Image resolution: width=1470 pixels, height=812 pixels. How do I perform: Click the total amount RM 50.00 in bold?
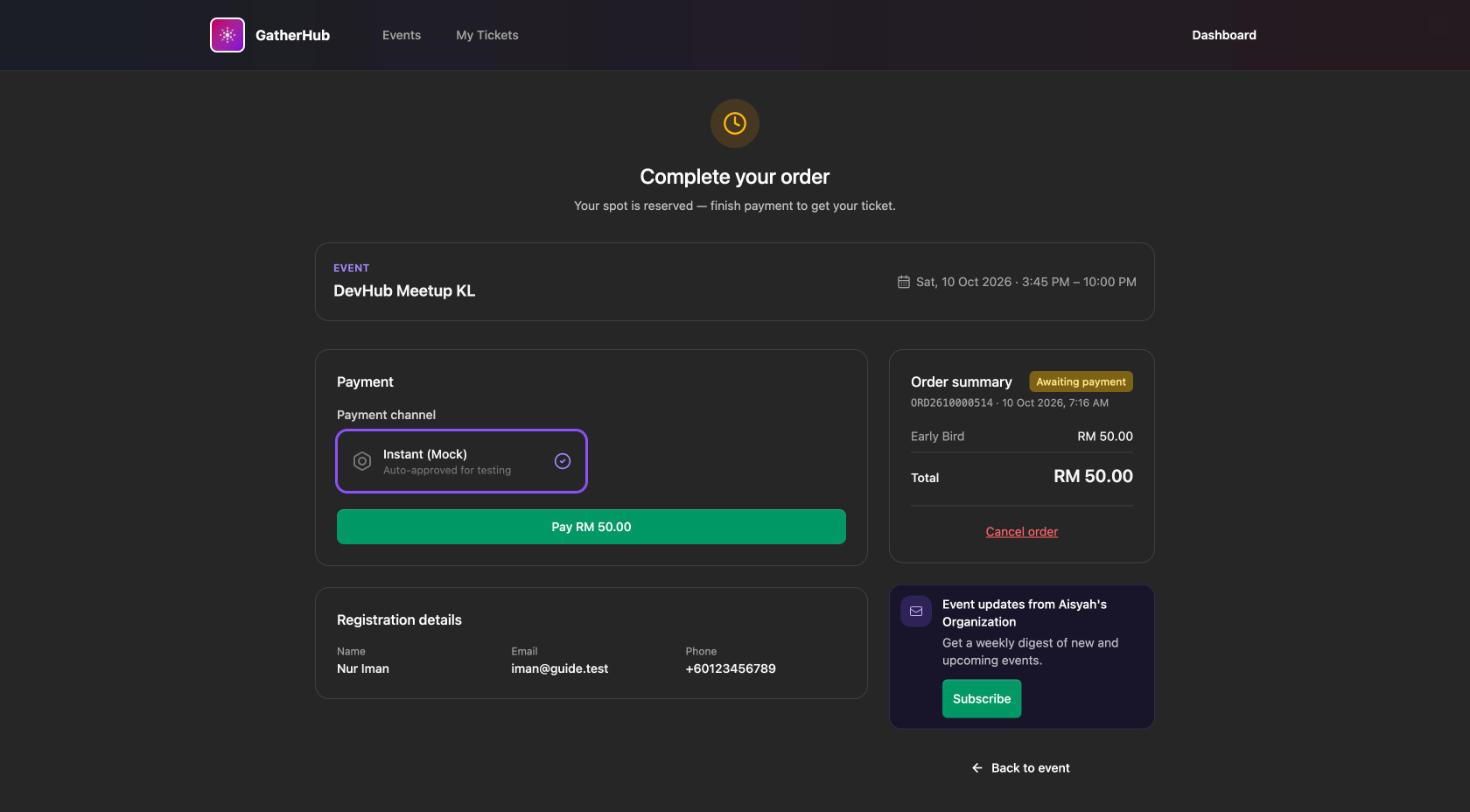[x=1093, y=477]
